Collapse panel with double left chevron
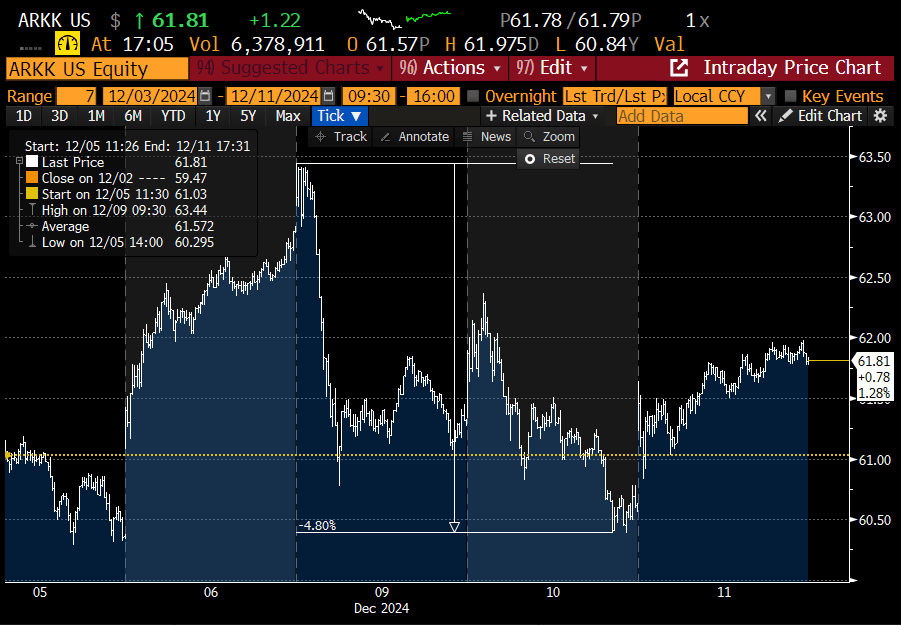Viewport: 901px width, 625px height. coord(761,116)
